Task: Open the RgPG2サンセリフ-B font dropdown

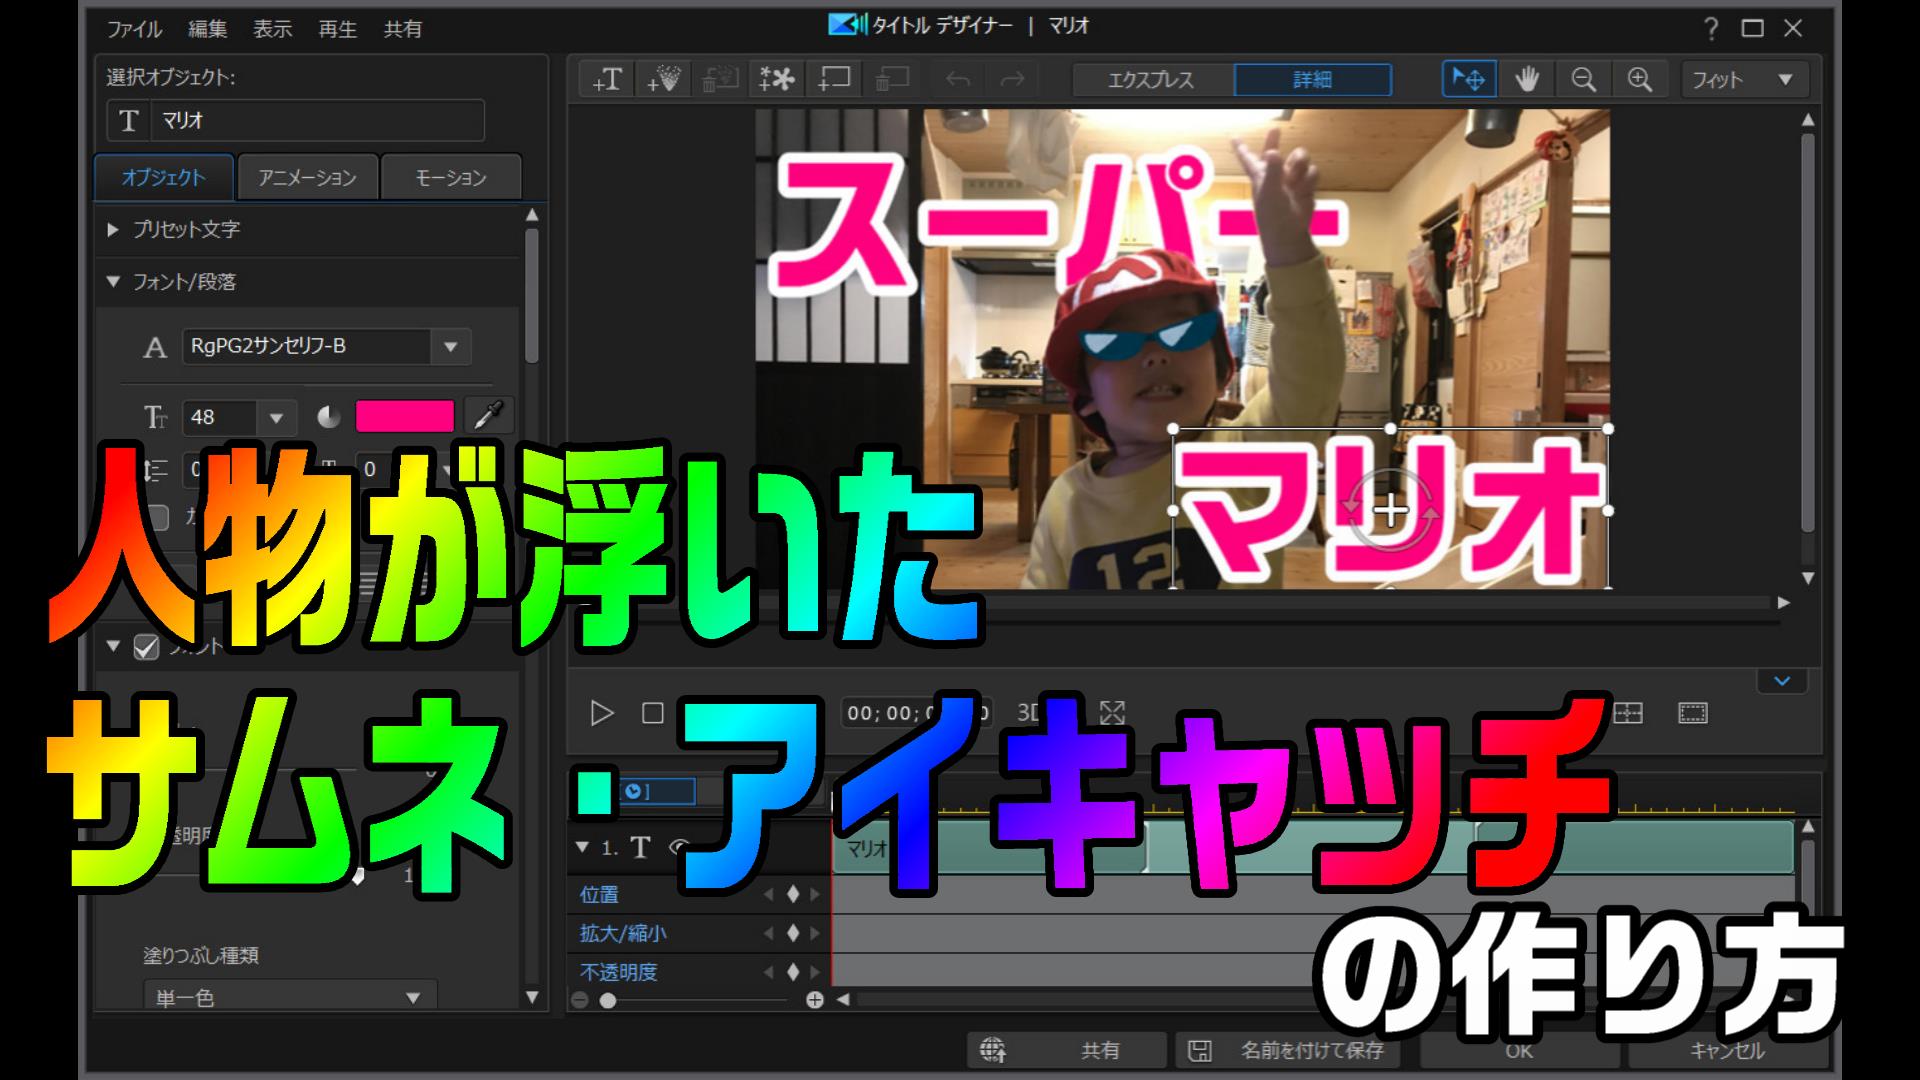Action: coord(450,346)
